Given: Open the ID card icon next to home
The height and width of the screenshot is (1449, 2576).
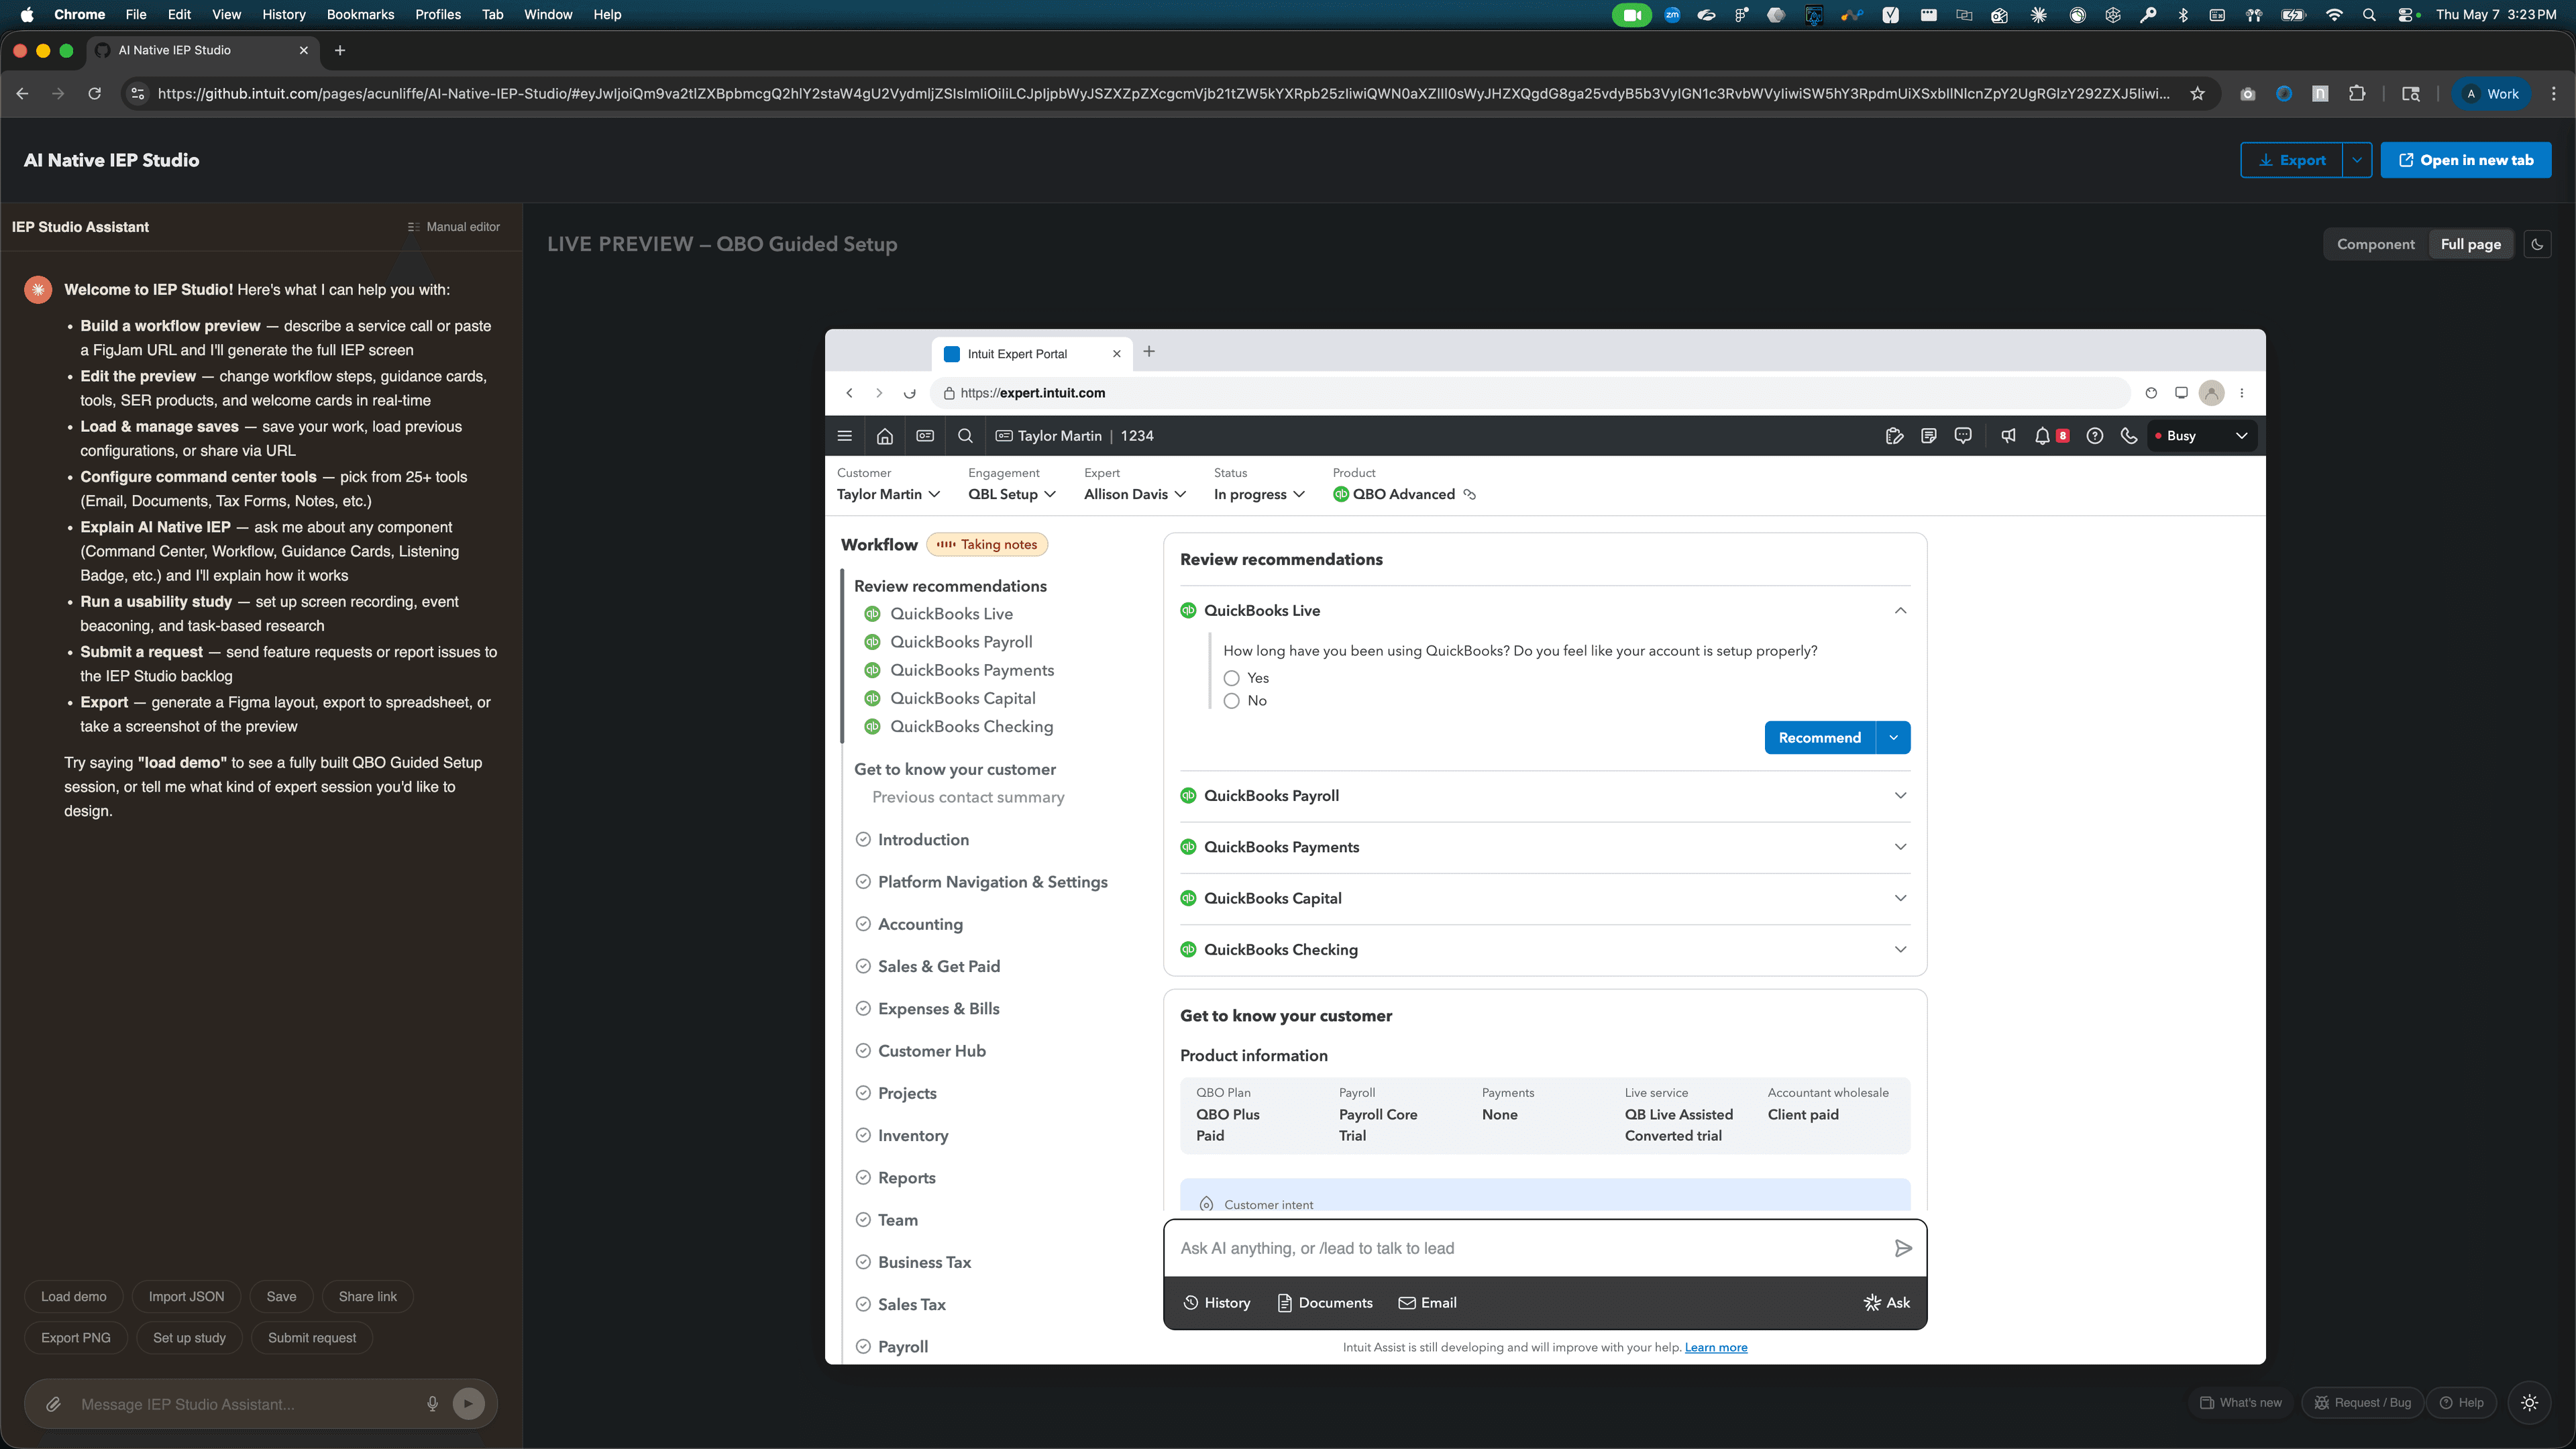Looking at the screenshot, I should coord(925,436).
